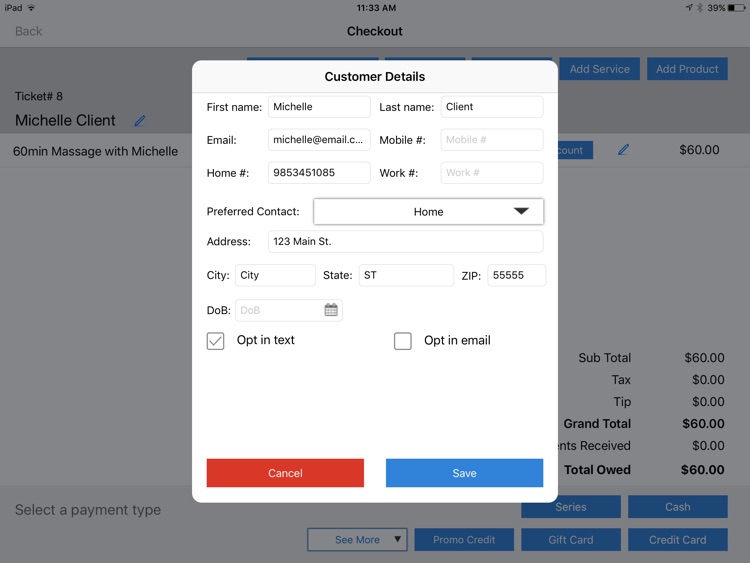Uncheck the Opt in text checkbox
750x563 pixels.
[x=215, y=341]
